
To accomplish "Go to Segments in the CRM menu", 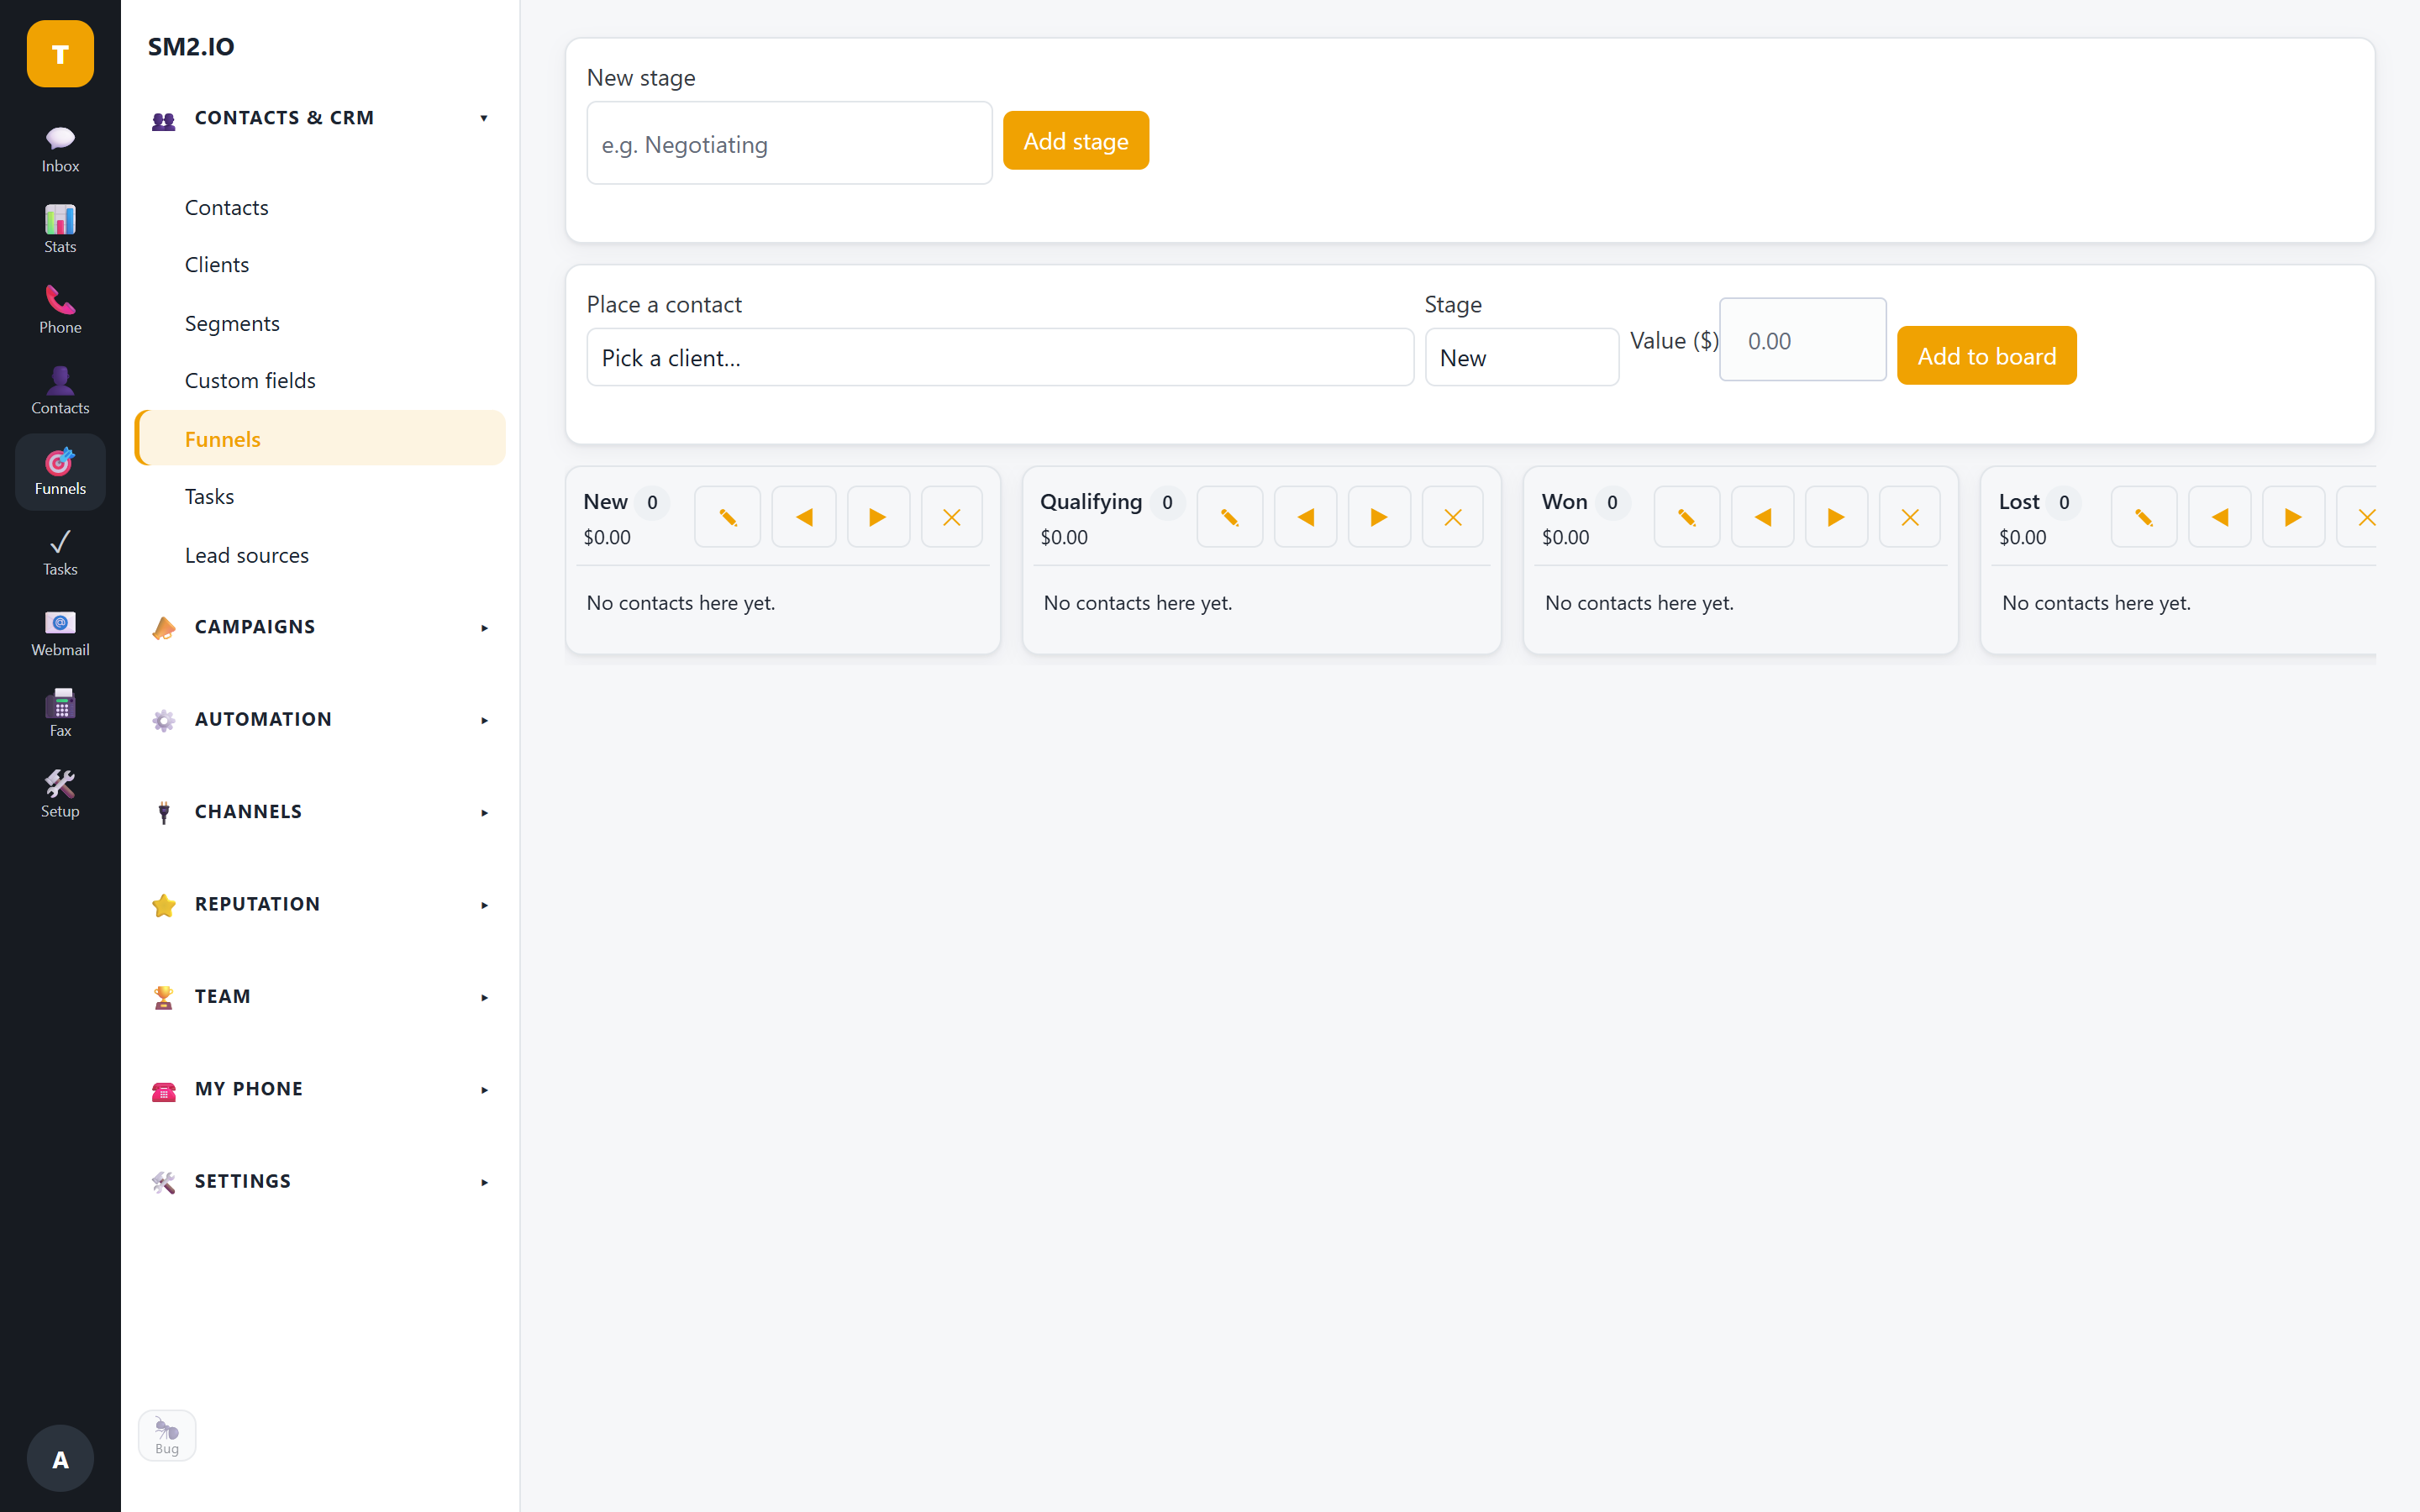I will (320, 323).
